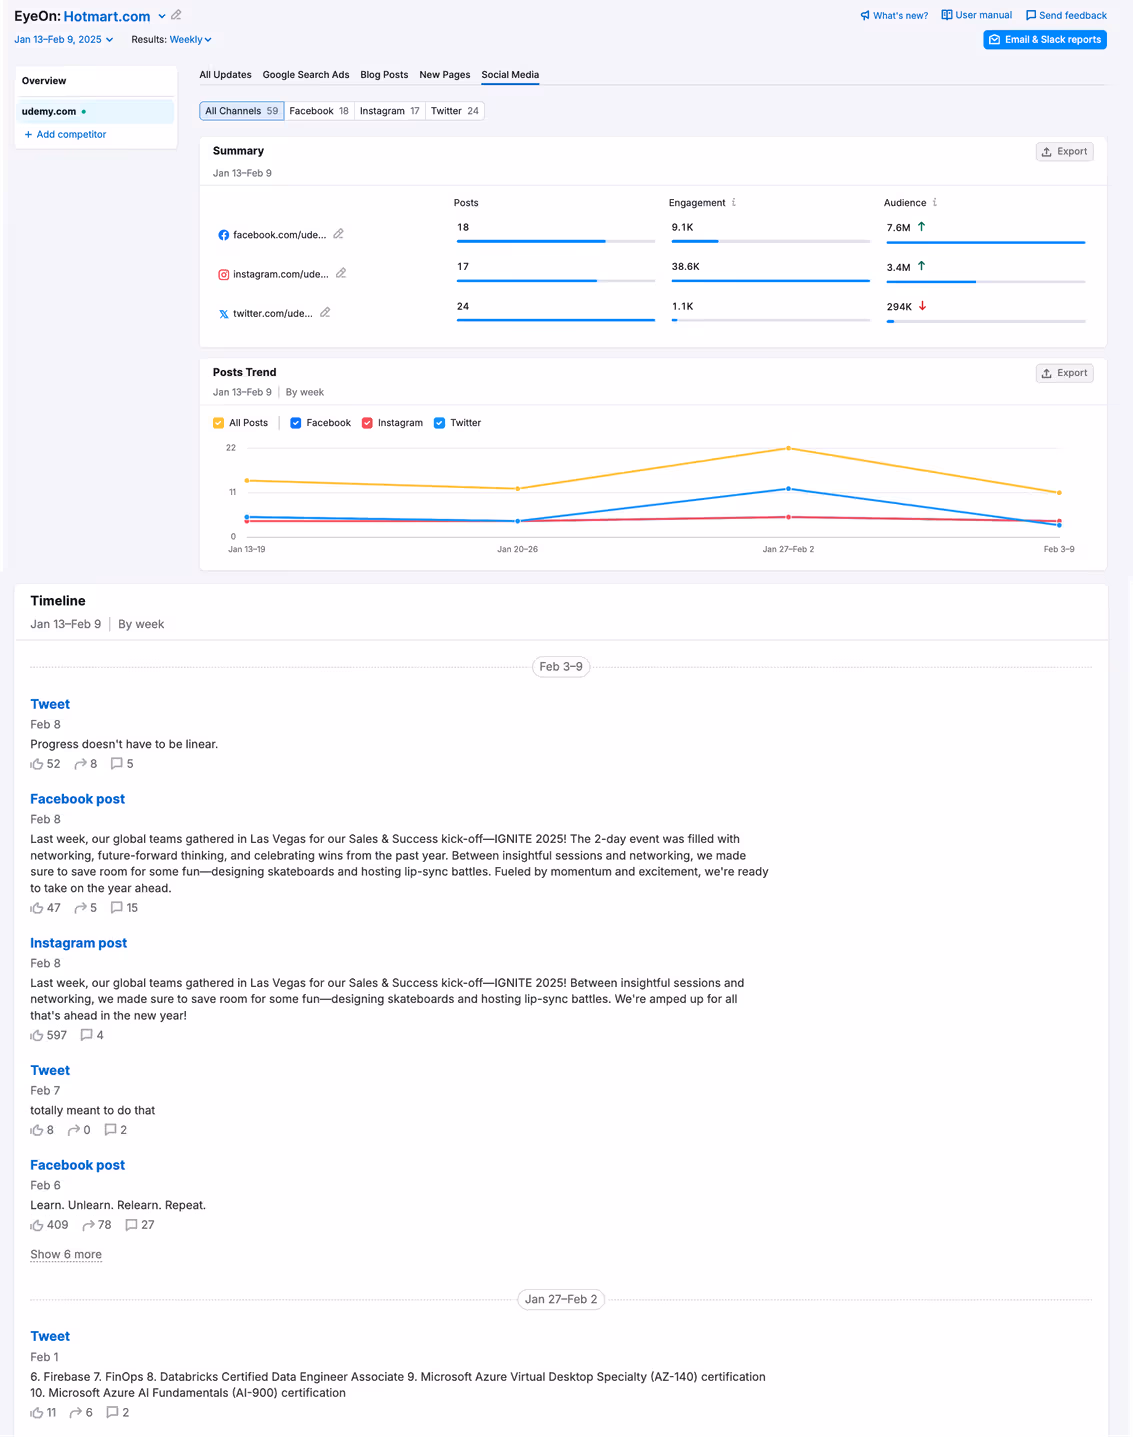Filter by Facebook 18 channel
This screenshot has width=1133, height=1437.
(x=319, y=111)
